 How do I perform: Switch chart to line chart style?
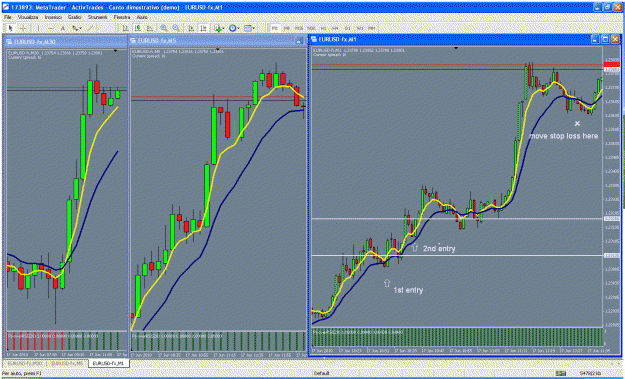(x=150, y=28)
